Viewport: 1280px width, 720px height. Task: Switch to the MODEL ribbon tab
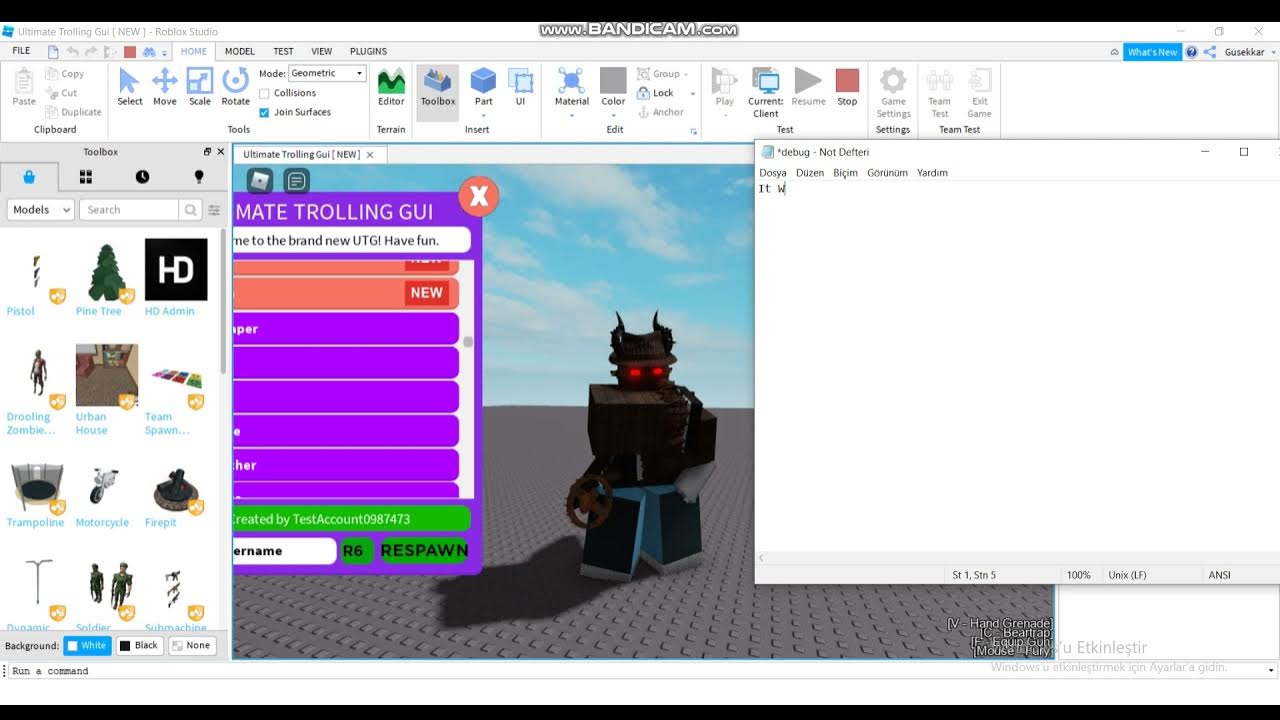click(240, 51)
